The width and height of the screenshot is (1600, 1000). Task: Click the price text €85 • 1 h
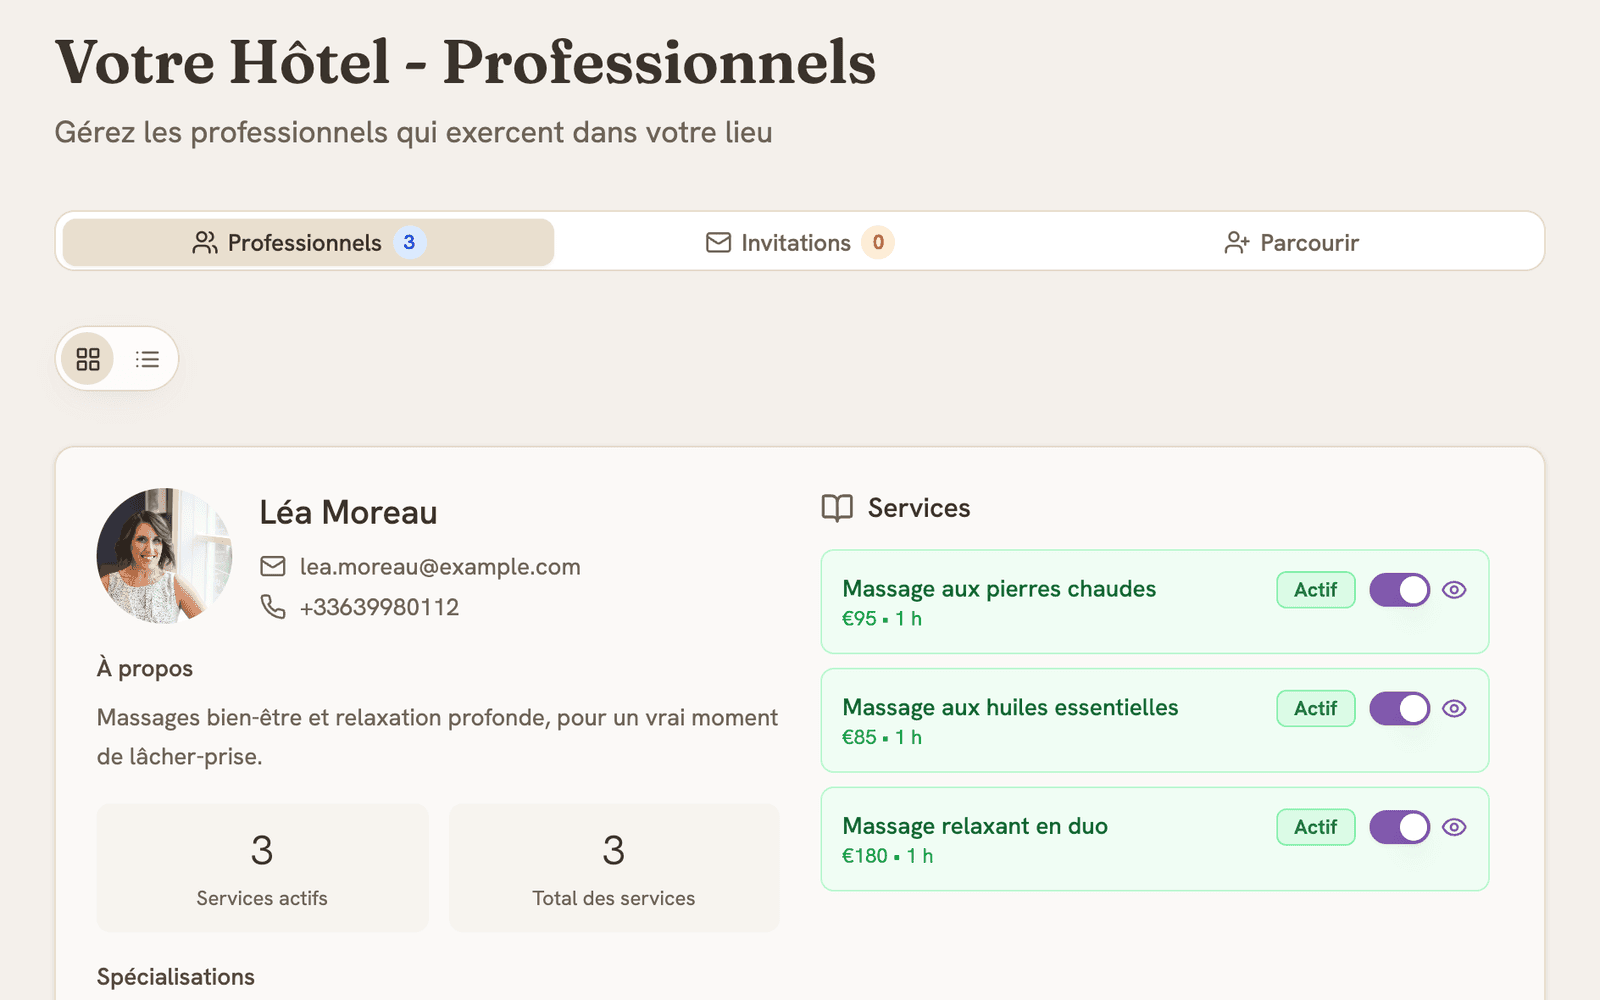click(x=882, y=738)
